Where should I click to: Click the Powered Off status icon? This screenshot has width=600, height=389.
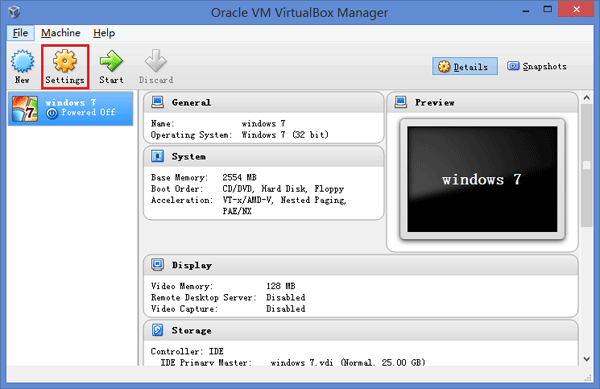52,113
